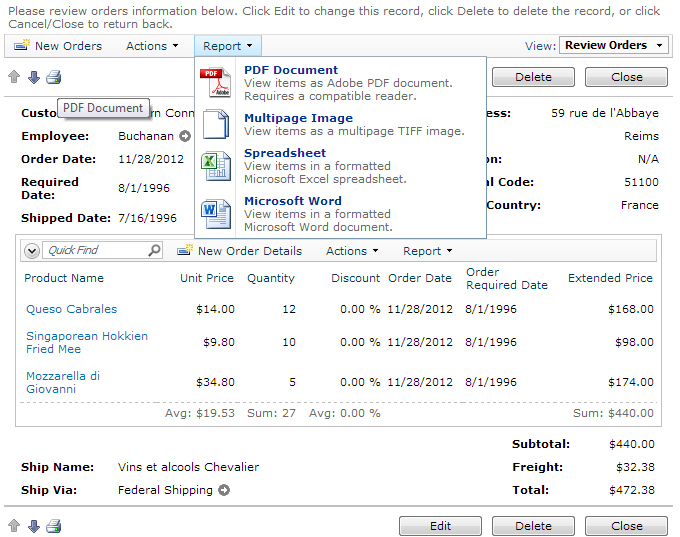This screenshot has height=537, width=680.
Task: Expand Quick Find options chevron
Action: (x=32, y=250)
